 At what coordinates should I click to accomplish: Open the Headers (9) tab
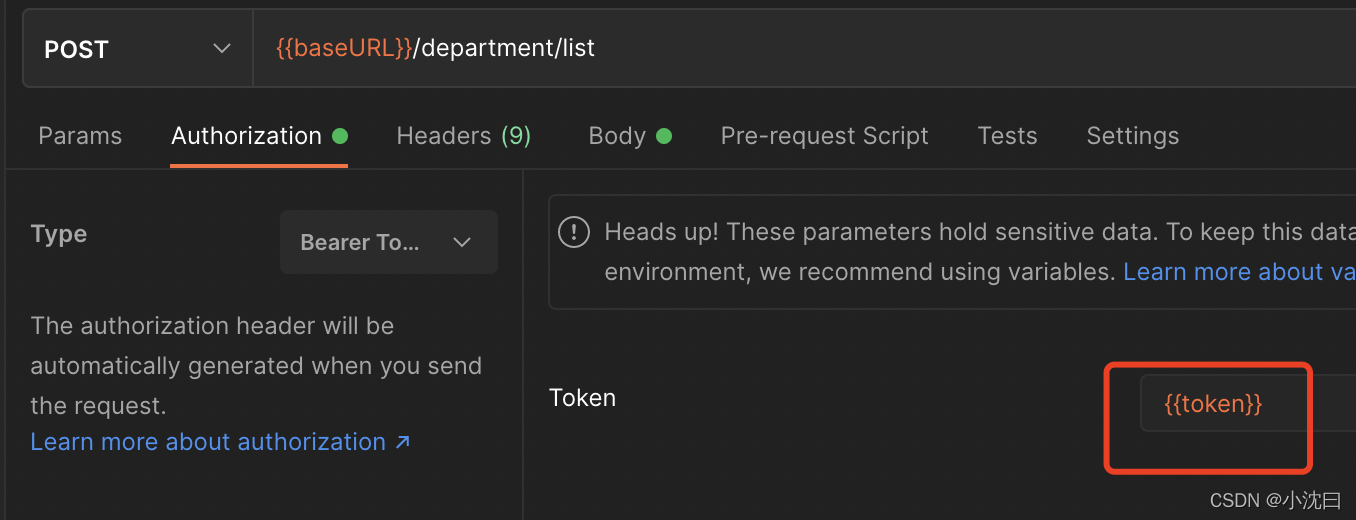pyautogui.click(x=463, y=136)
